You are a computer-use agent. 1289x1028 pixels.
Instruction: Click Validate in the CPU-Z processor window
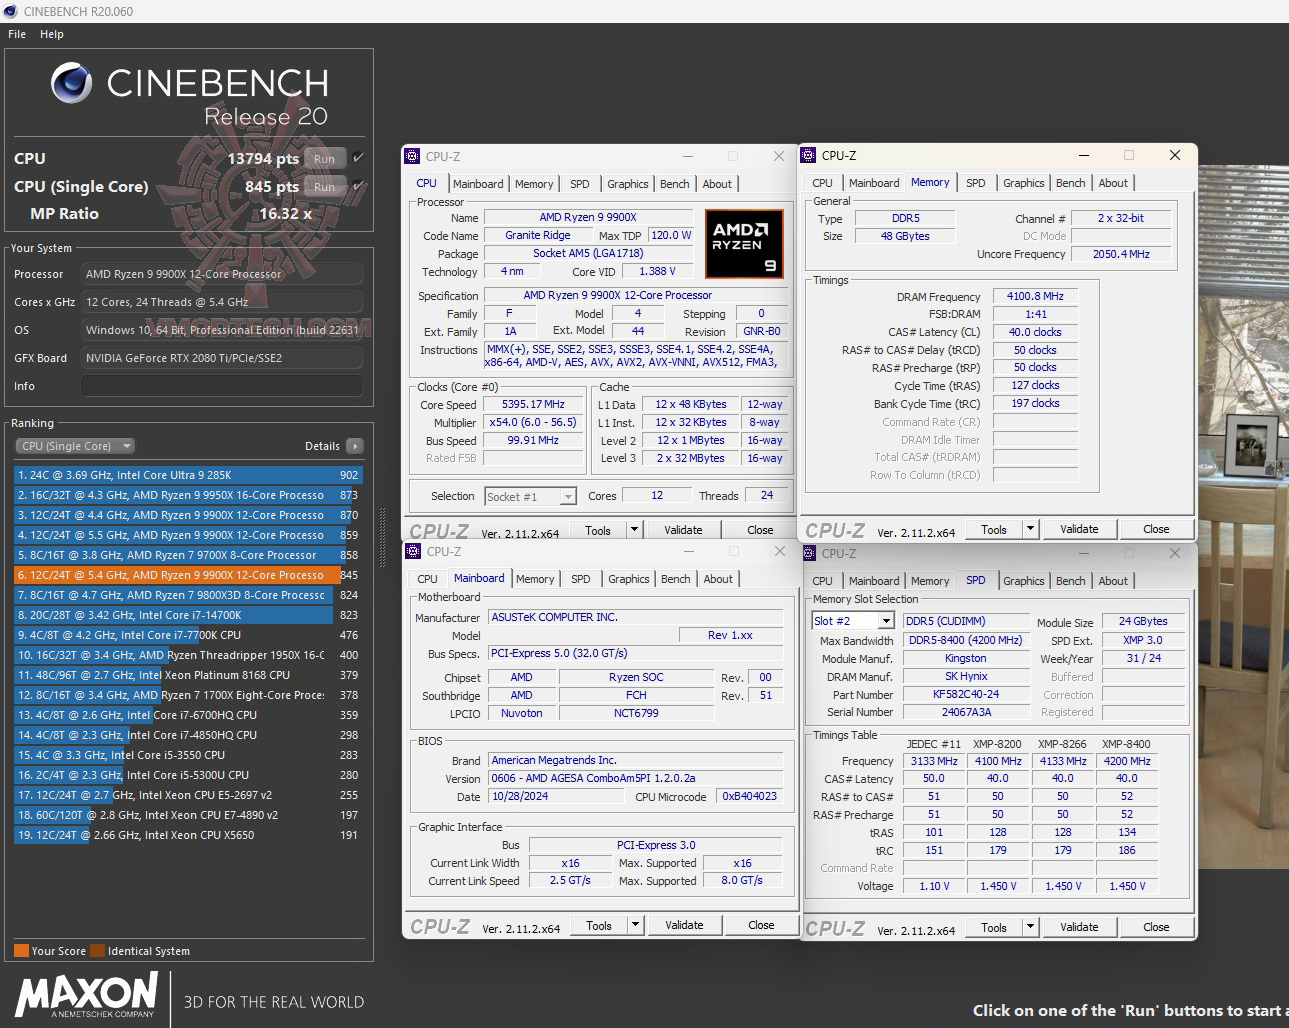tap(683, 530)
